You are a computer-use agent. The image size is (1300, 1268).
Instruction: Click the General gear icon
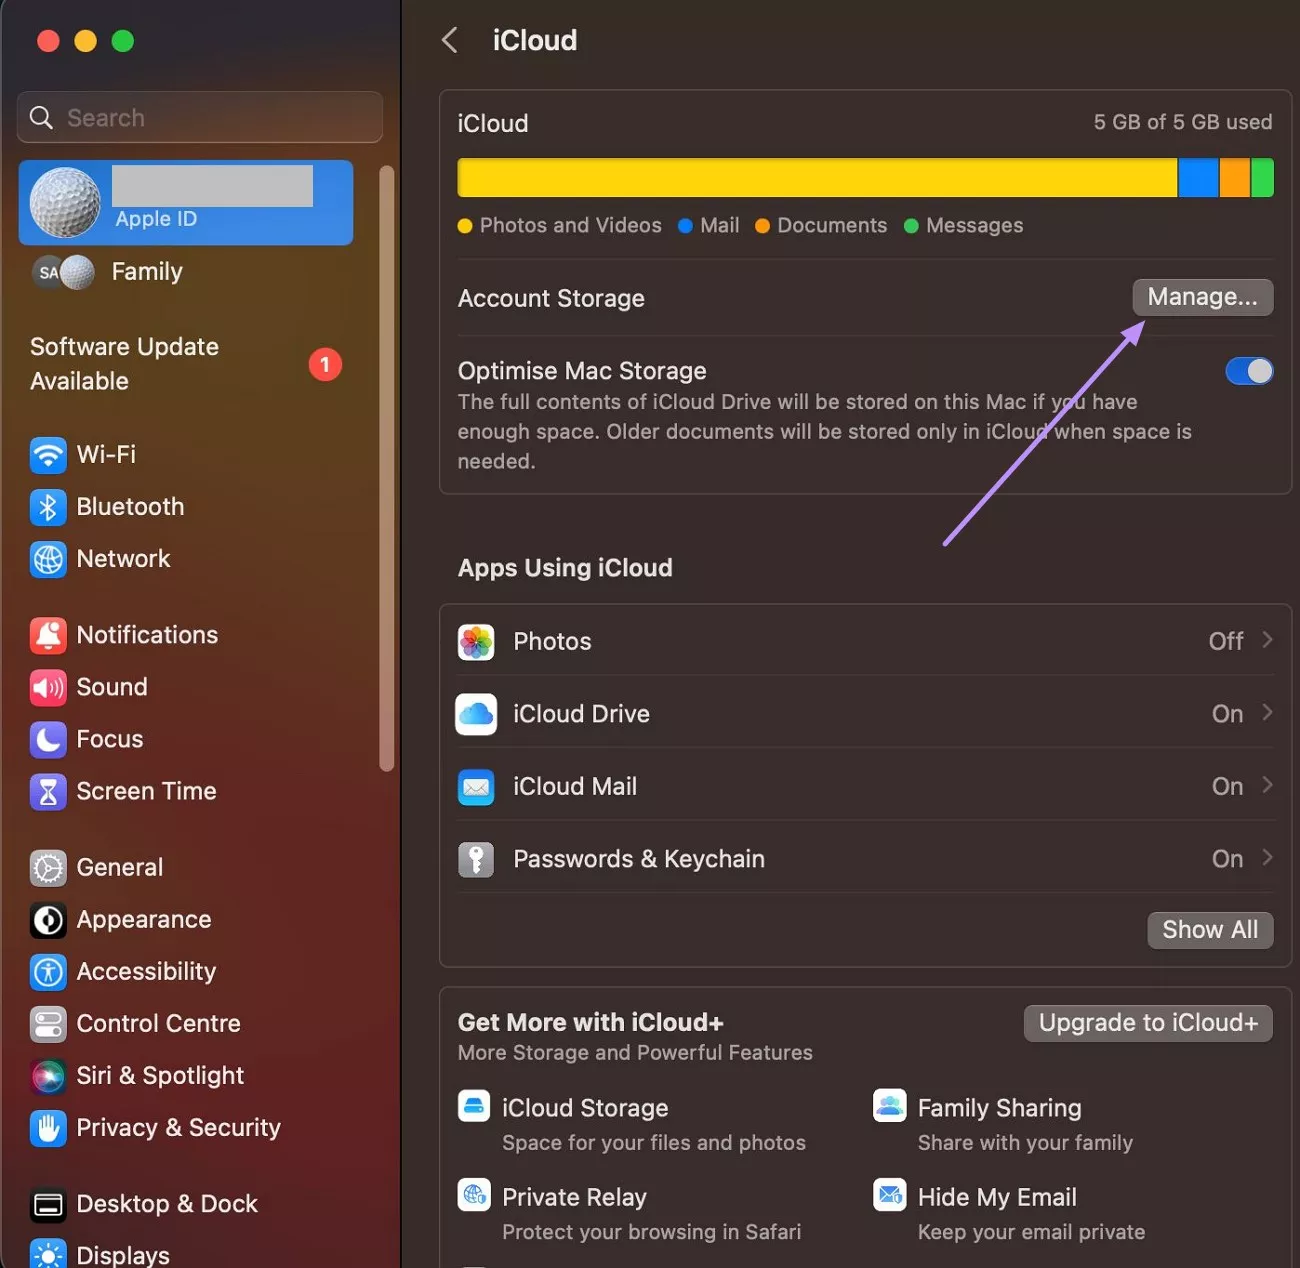(x=48, y=868)
